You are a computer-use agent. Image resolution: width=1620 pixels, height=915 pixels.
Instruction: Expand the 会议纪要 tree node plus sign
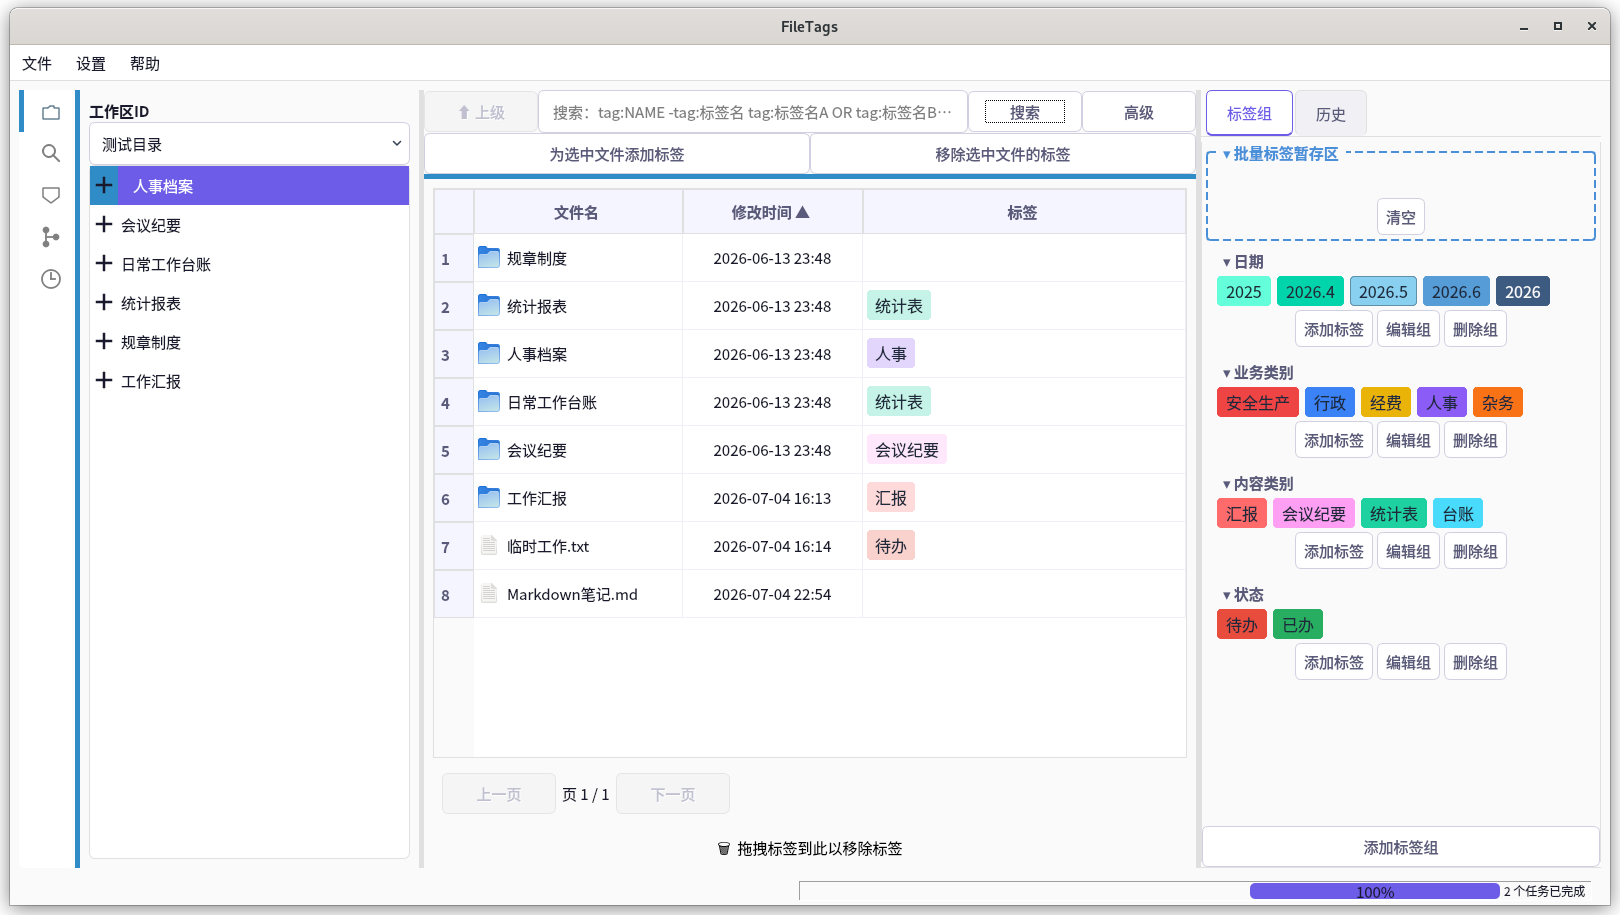pyautogui.click(x=104, y=224)
